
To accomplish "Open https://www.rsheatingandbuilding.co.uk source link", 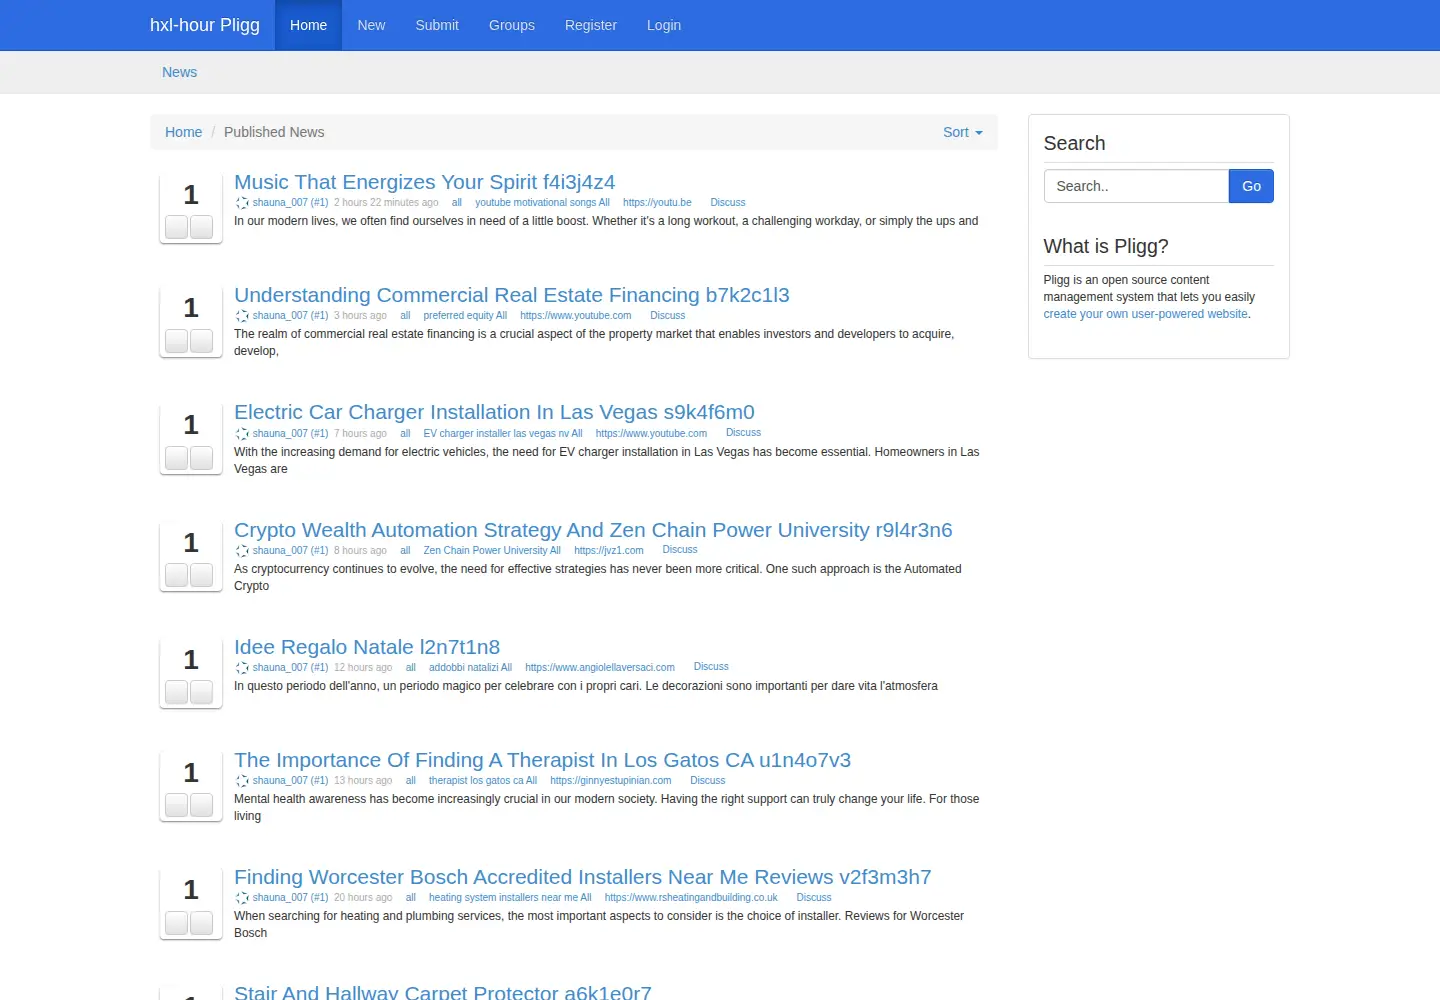I will click(691, 898).
